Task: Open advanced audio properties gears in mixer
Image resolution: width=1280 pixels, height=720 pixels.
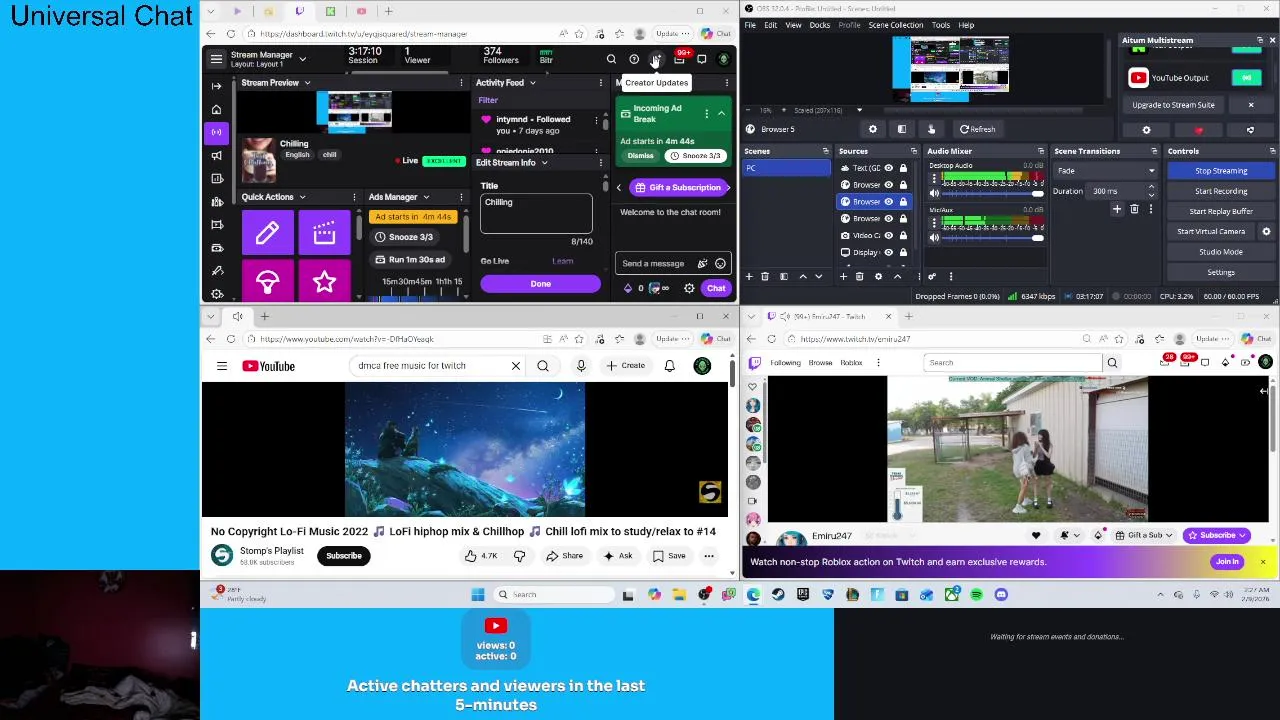Action: pos(932,276)
